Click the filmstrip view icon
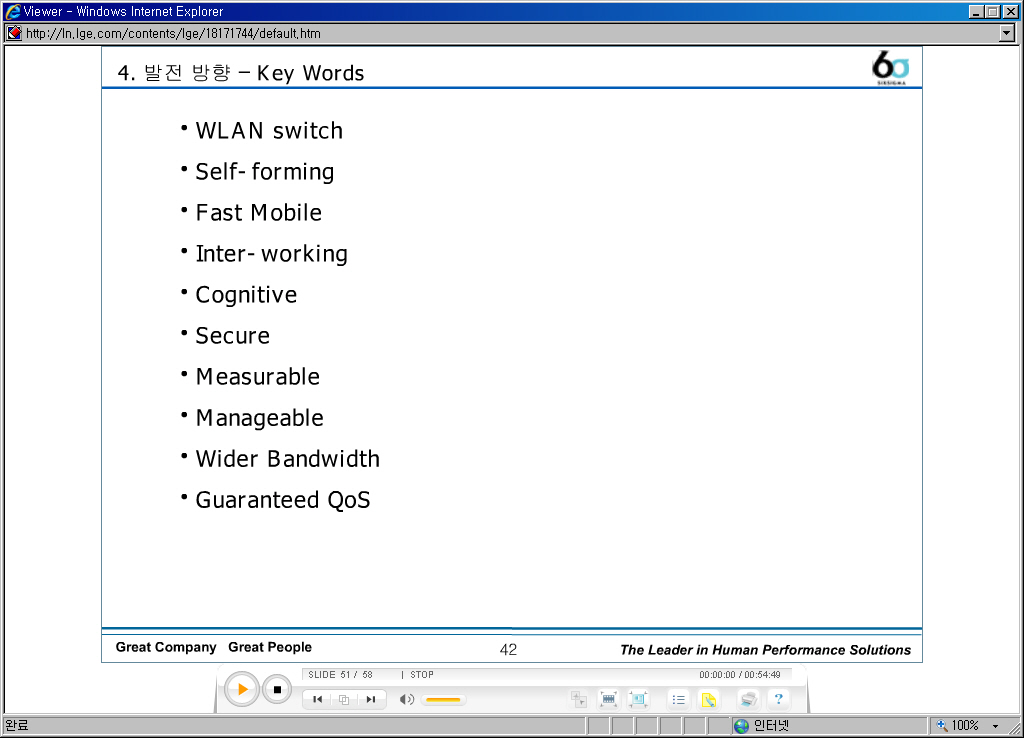 (608, 700)
